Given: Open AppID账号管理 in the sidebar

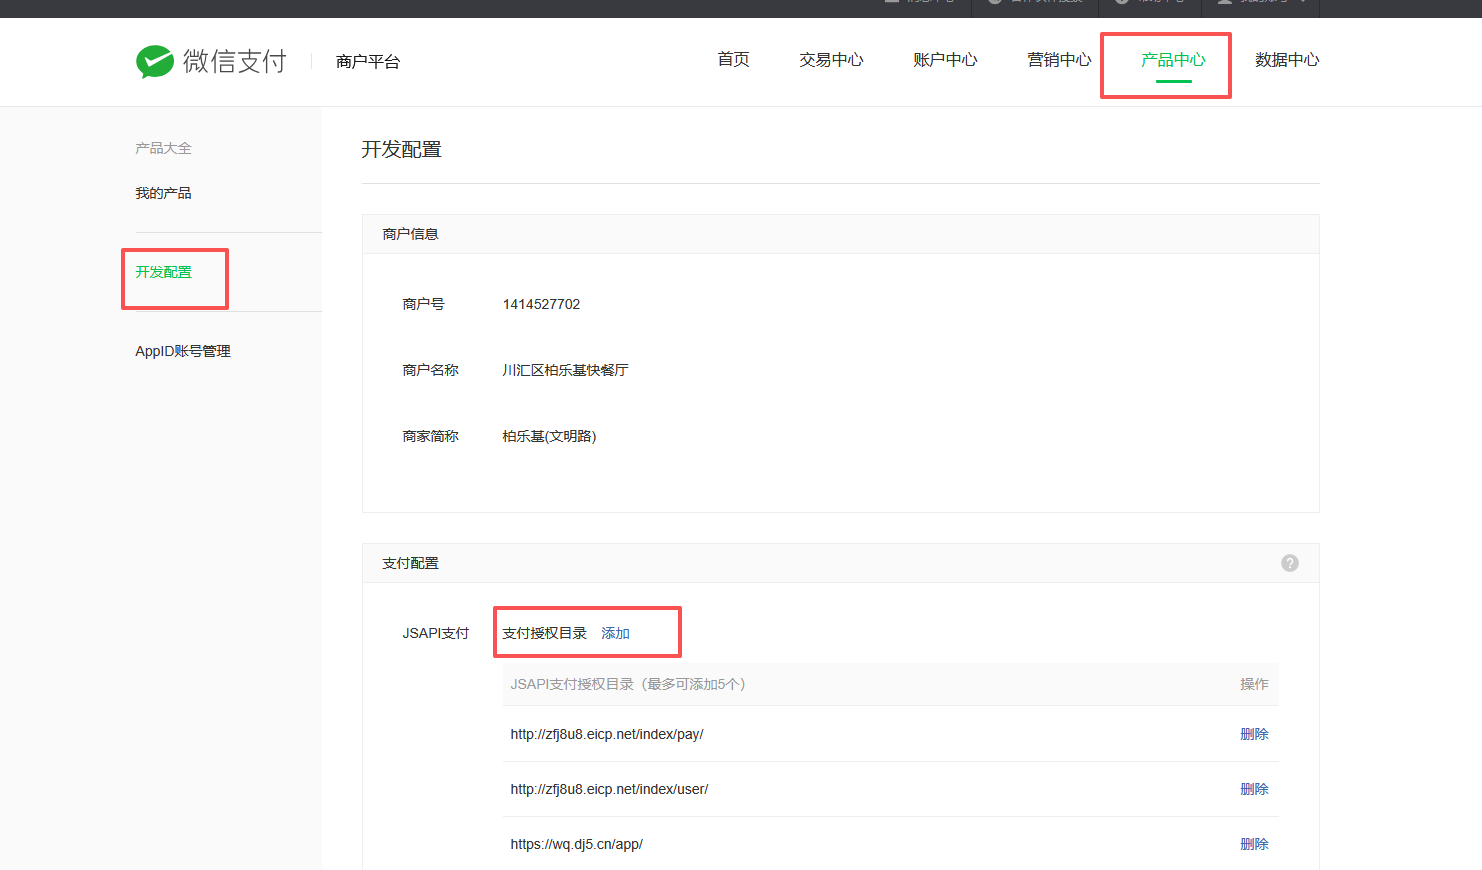Looking at the screenshot, I should point(183,351).
